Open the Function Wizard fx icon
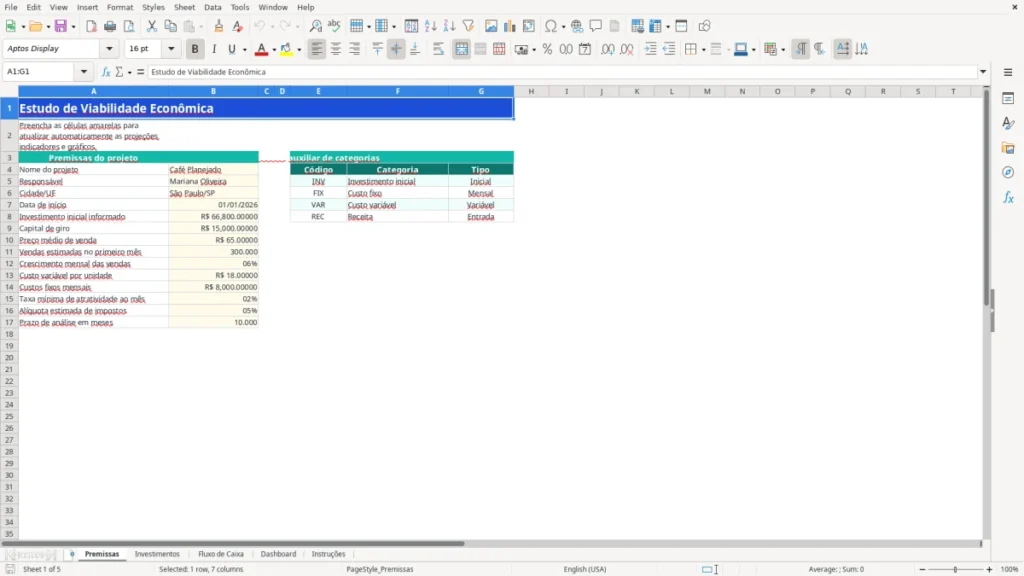 pyautogui.click(x=106, y=72)
